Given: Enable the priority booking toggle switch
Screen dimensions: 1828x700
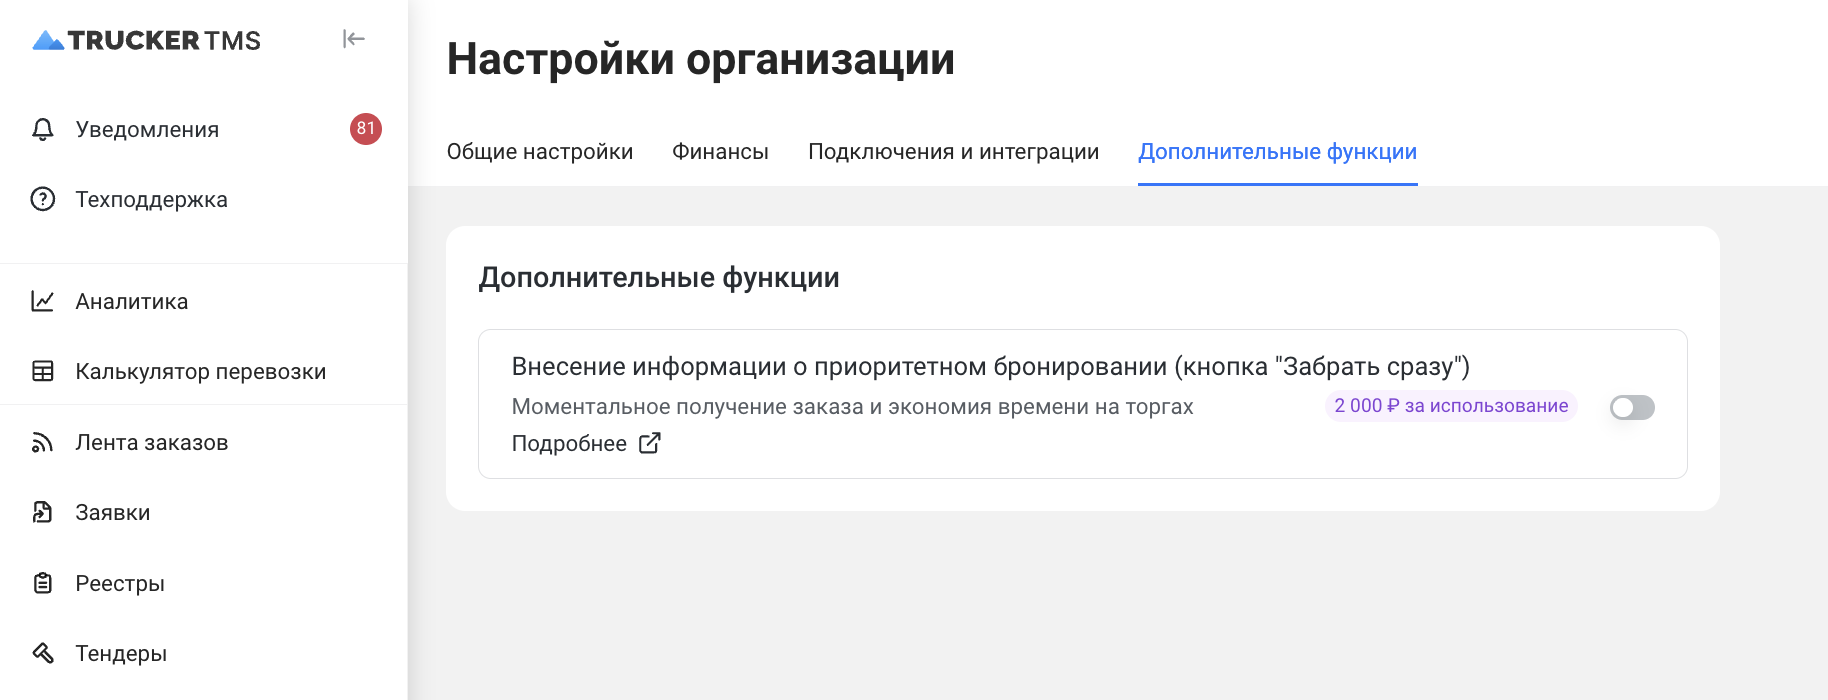Looking at the screenshot, I should pos(1632,407).
